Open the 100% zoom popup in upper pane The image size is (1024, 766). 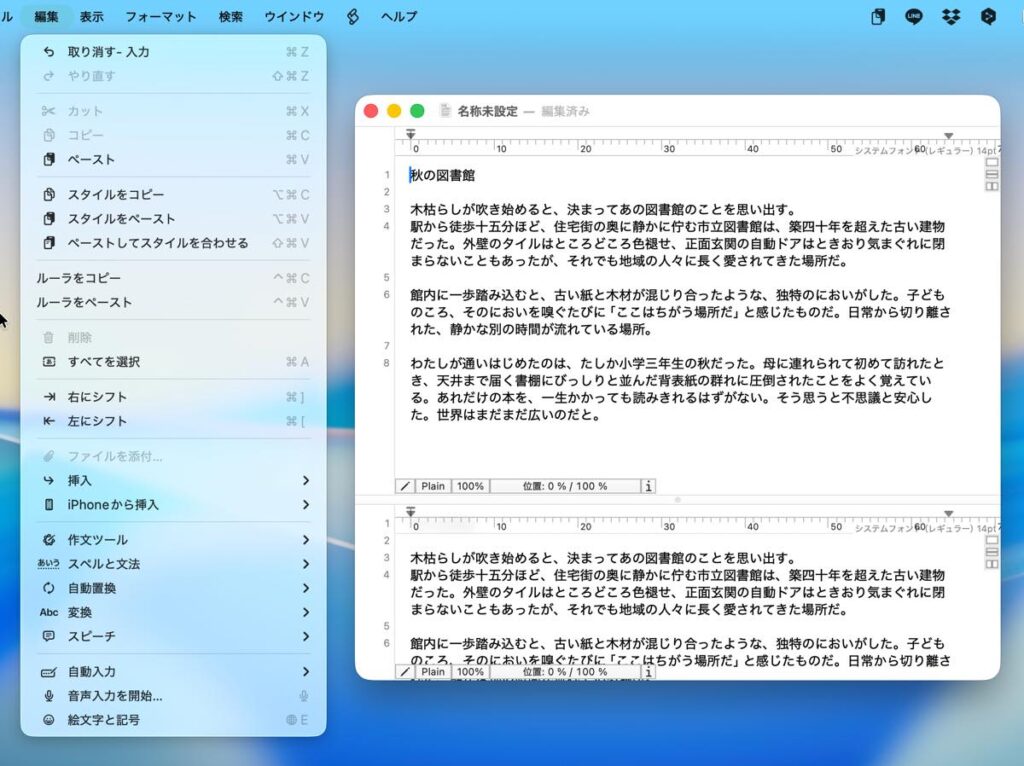pos(470,486)
